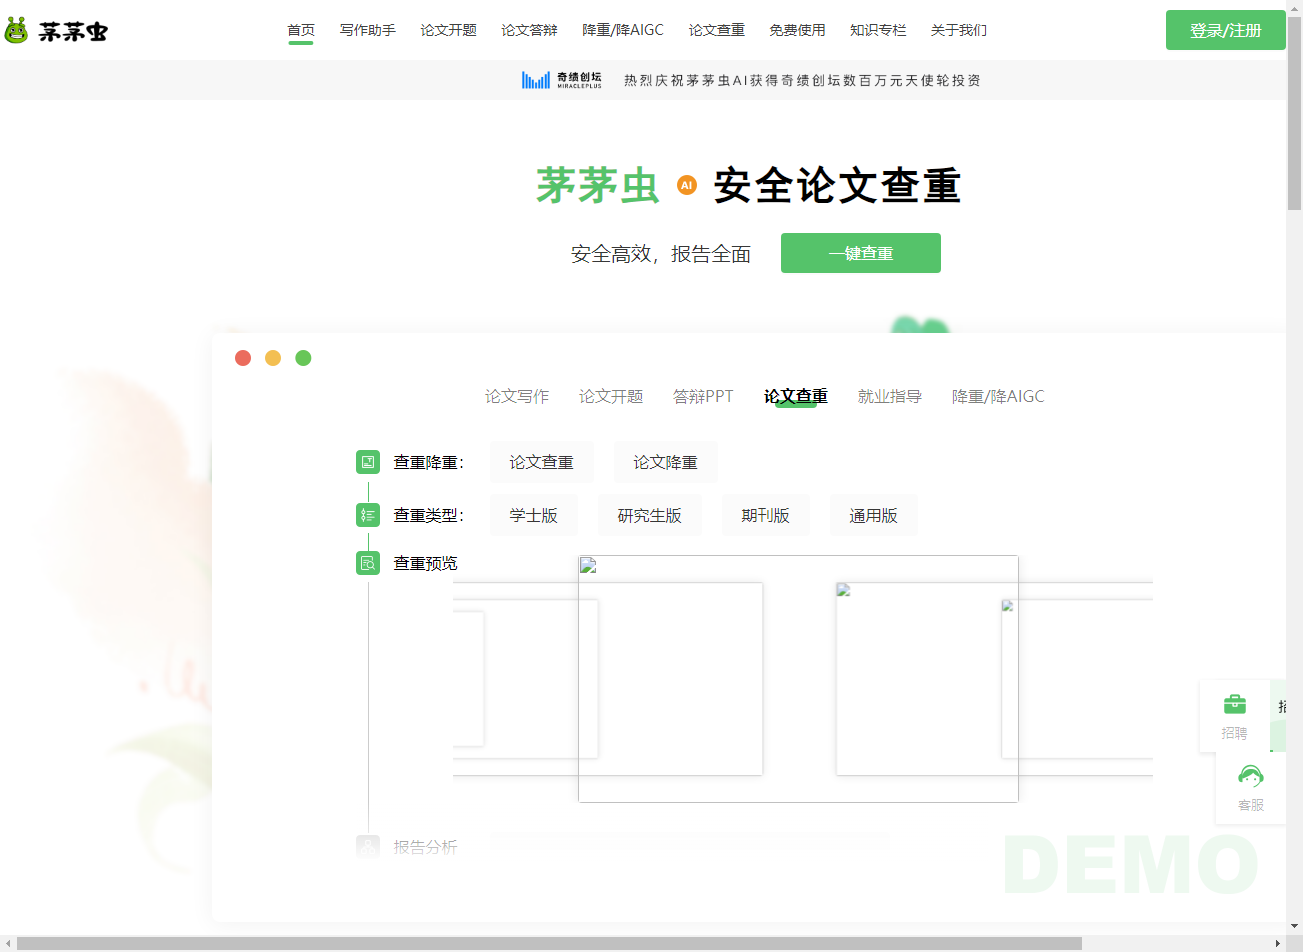1303x952 pixels.
Task: Choose the 研究生版 check type
Action: (650, 515)
